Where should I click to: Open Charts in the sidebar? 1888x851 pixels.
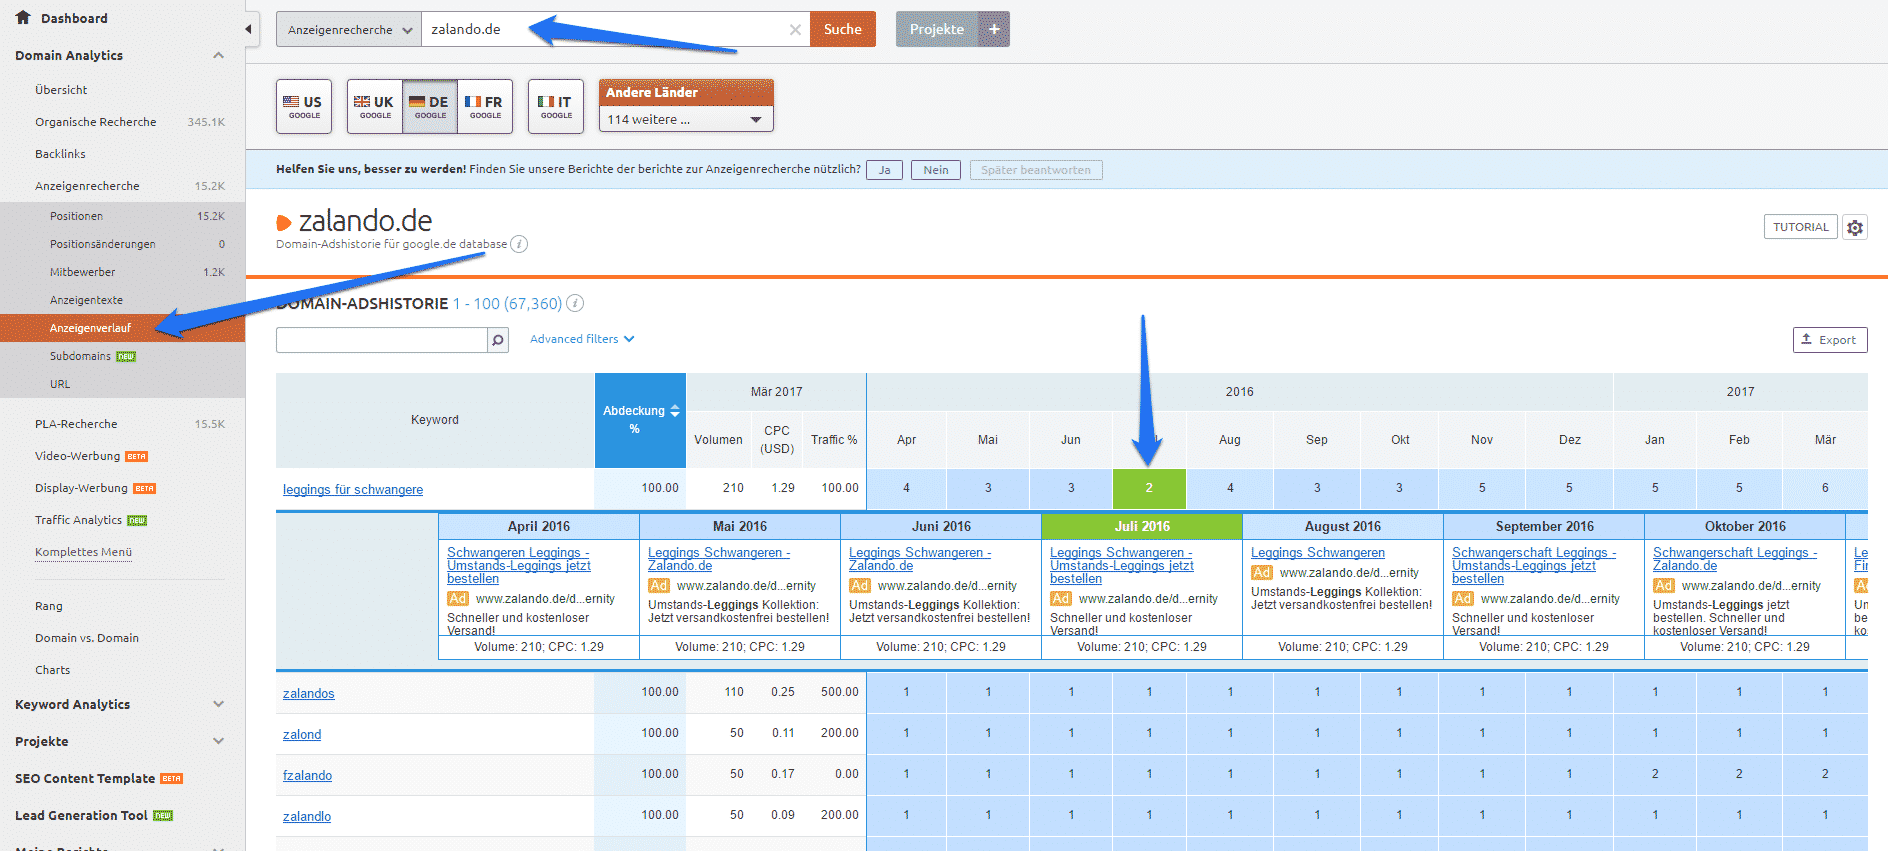(x=53, y=670)
